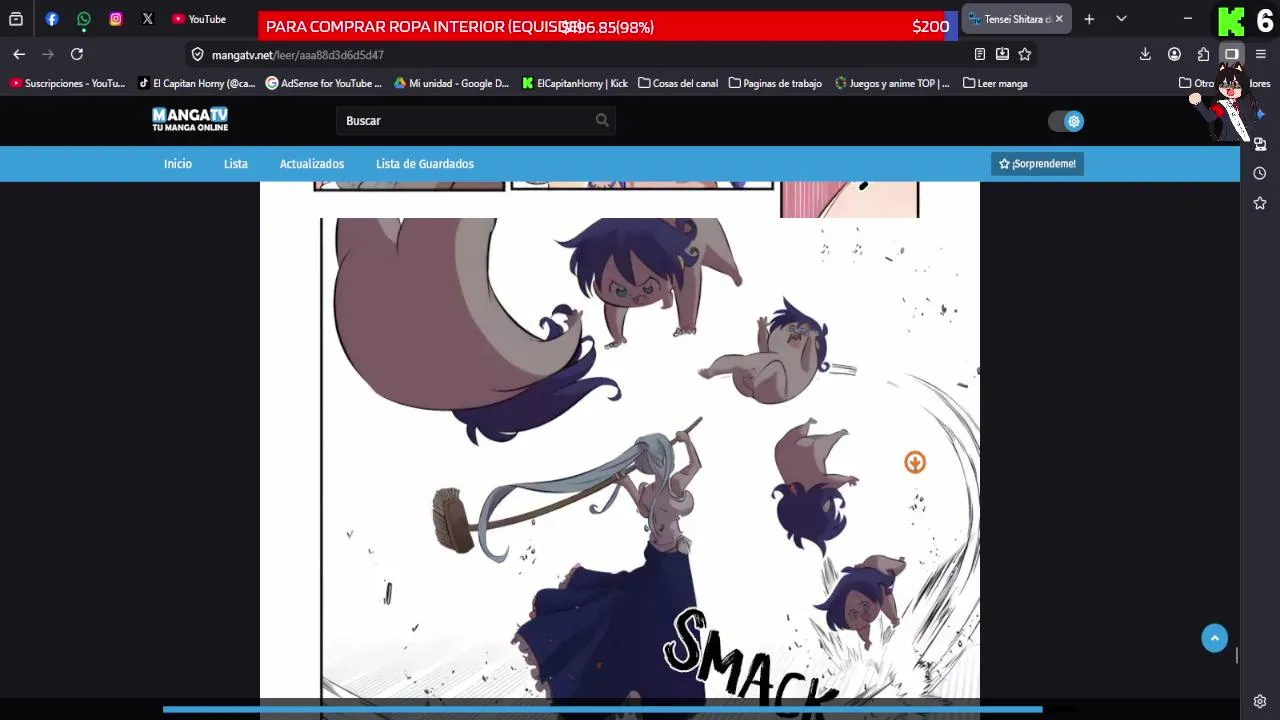1280x720 pixels.
Task: Open the tracking protection shield icon
Action: [197, 55]
